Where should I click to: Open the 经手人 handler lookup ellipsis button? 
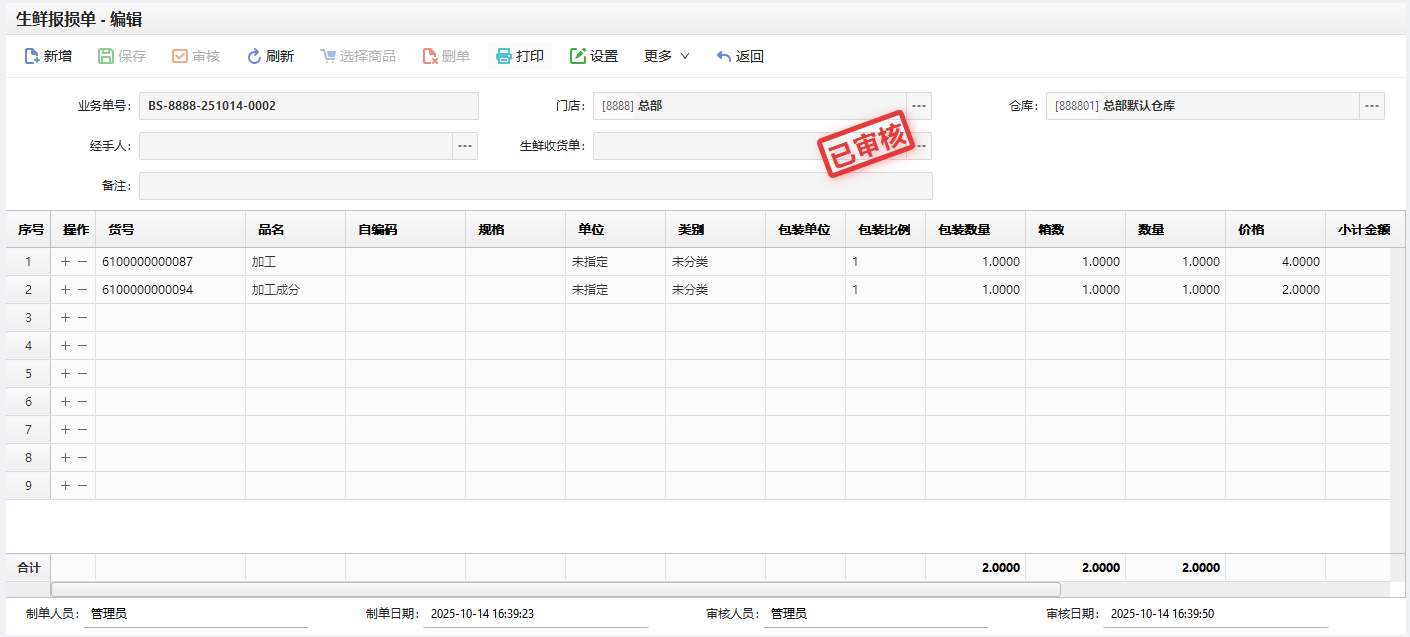tap(465, 146)
